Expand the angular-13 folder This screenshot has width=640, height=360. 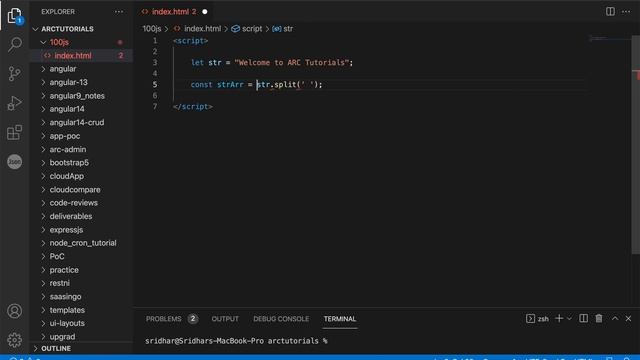(x=69, y=82)
